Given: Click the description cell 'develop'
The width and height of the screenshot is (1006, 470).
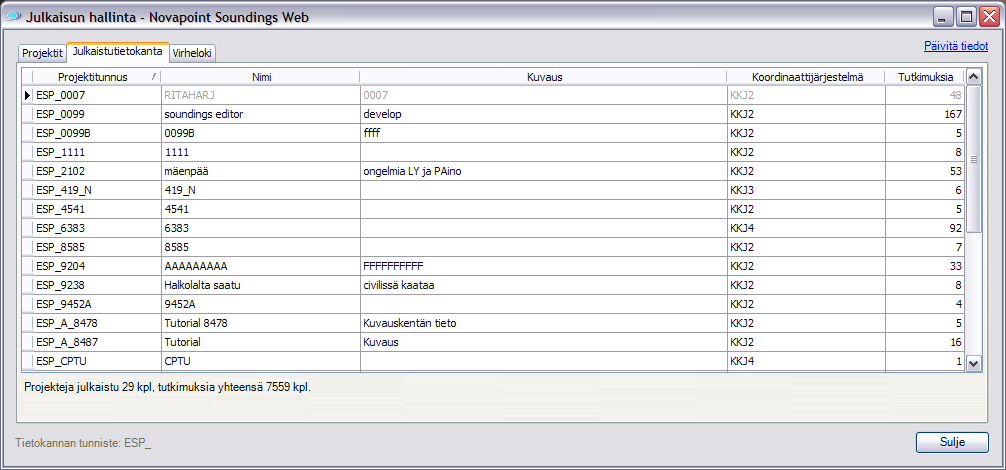Looking at the screenshot, I should [543, 114].
